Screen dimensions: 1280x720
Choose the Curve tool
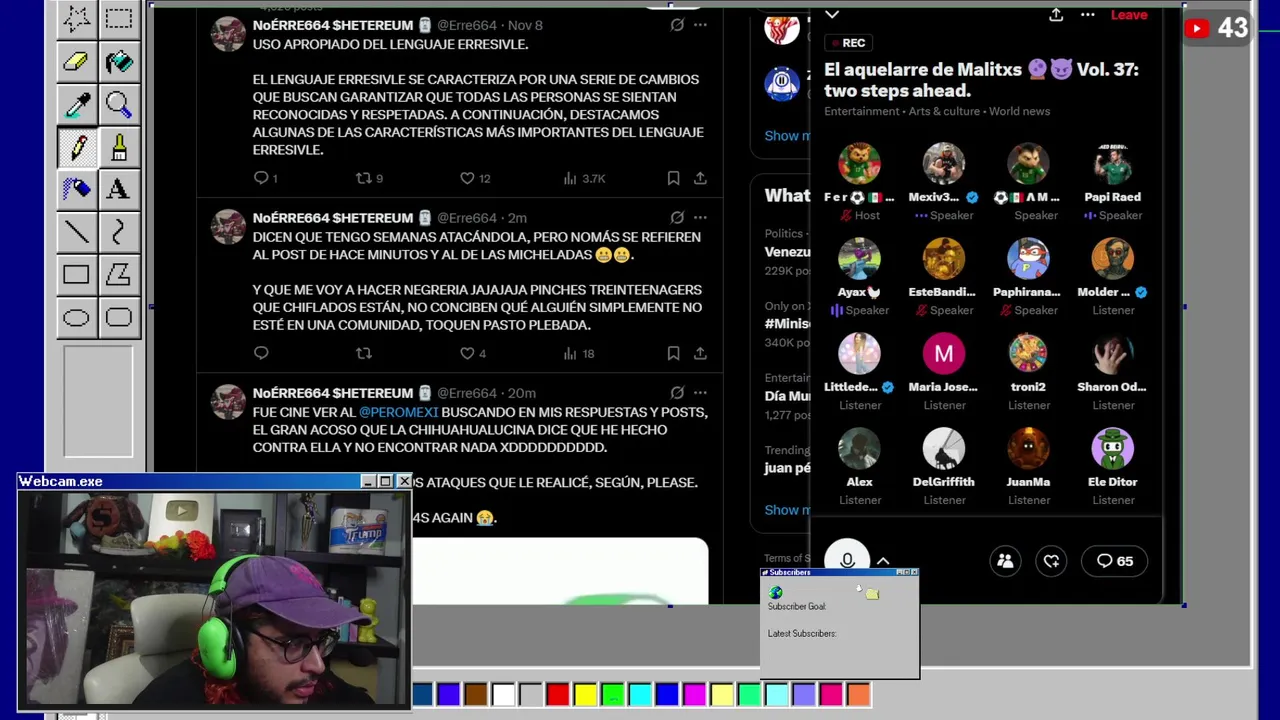[118, 232]
